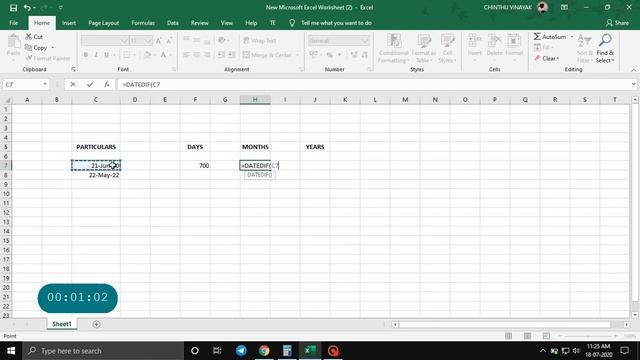Screen dimensions: 640x360
Task: Click the Wrap Text button
Action: coord(260,40)
